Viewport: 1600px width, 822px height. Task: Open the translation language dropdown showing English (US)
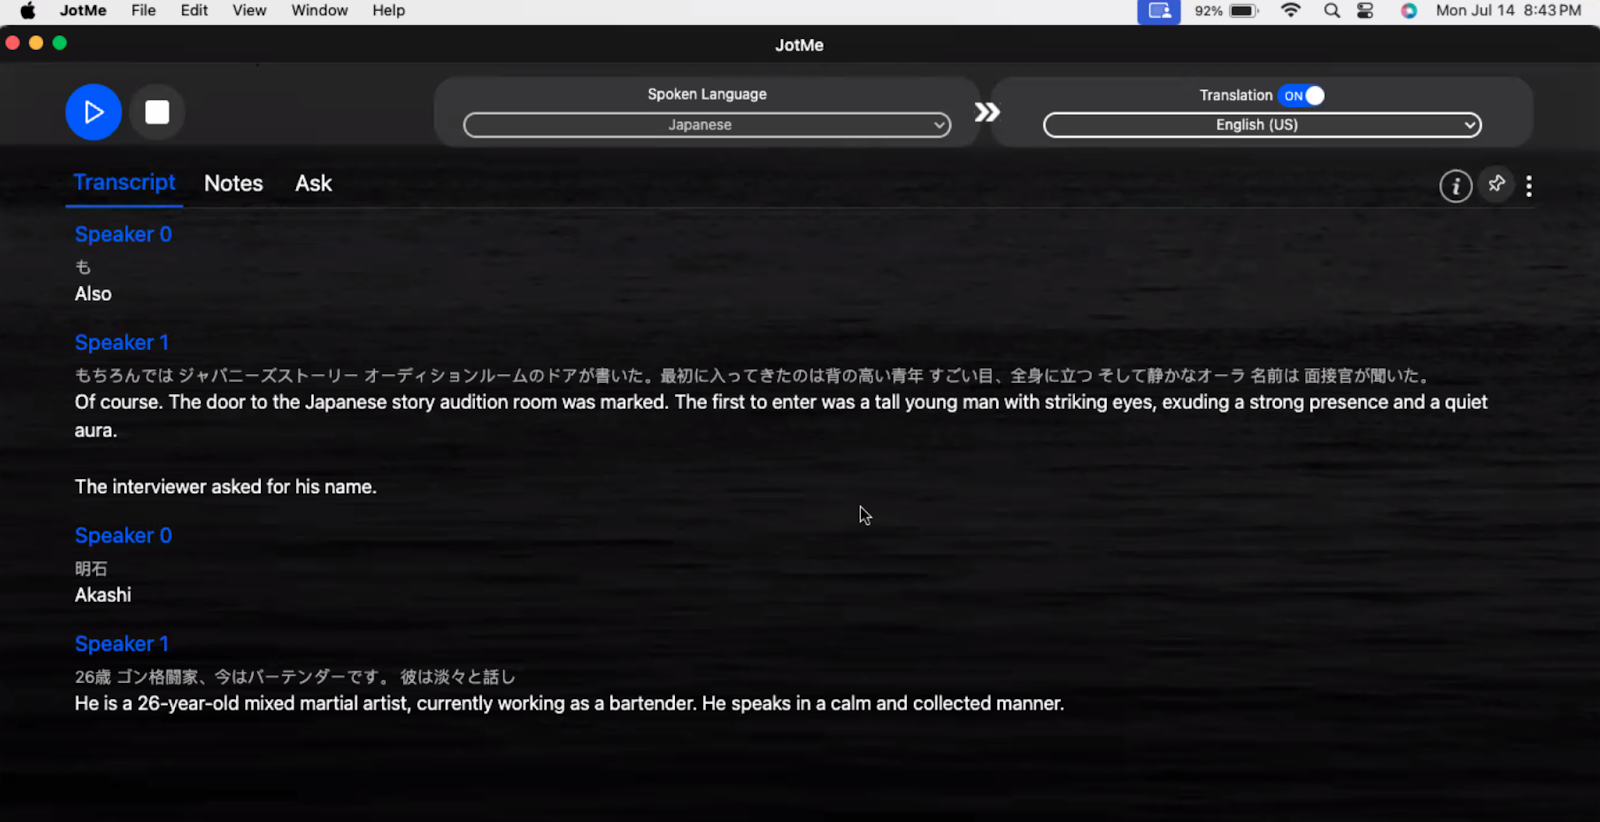[x=1262, y=125]
